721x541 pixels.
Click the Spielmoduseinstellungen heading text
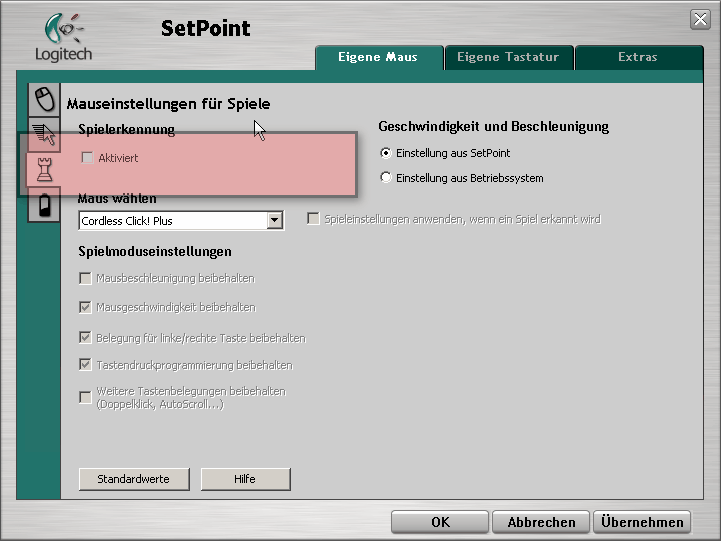[155, 251]
